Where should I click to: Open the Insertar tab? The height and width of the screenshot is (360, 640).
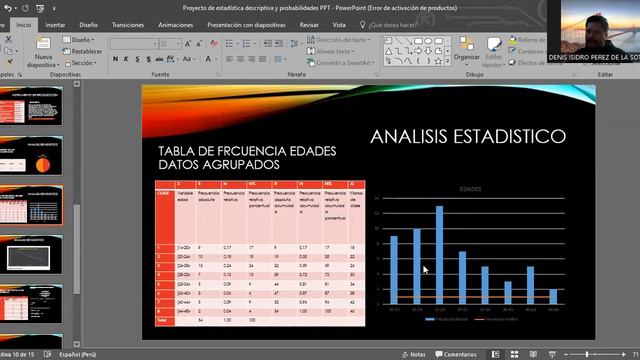pos(55,25)
